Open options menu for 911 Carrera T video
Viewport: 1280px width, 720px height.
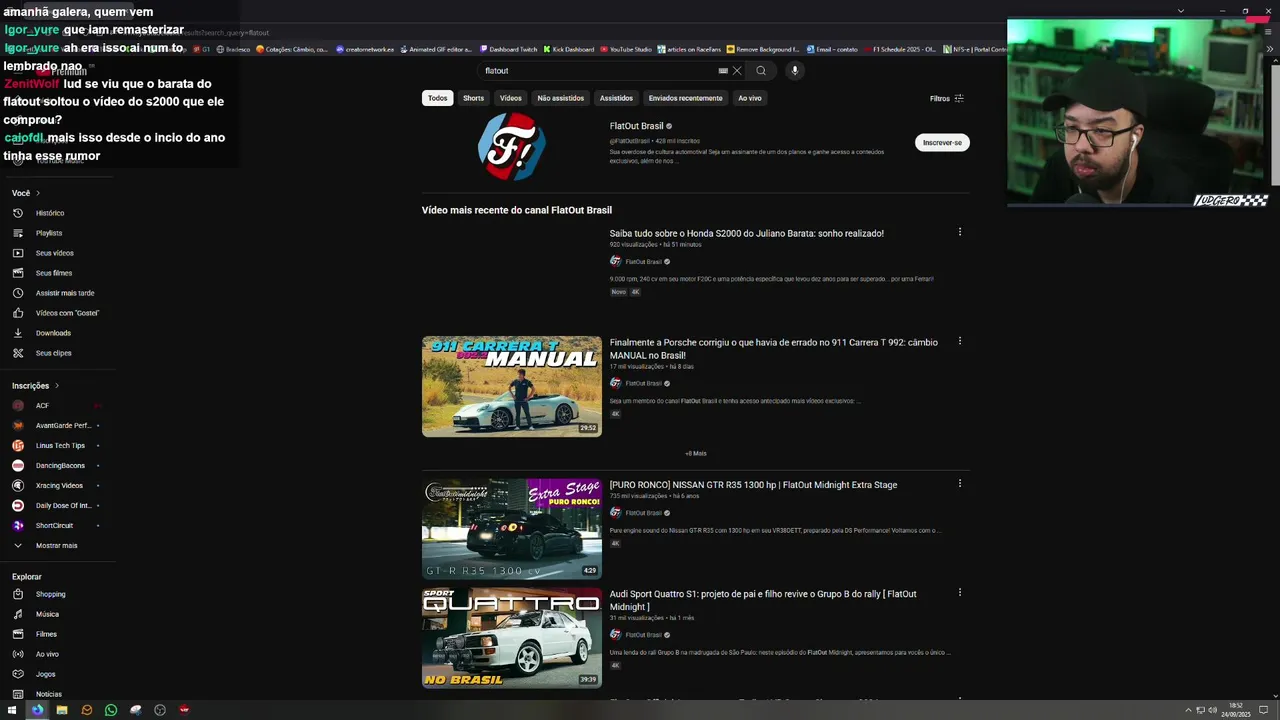(x=960, y=341)
